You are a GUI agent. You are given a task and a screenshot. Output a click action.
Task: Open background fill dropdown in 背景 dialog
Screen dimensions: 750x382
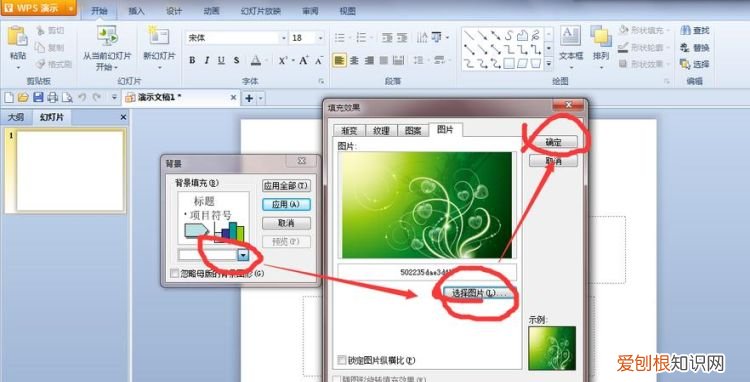243,255
